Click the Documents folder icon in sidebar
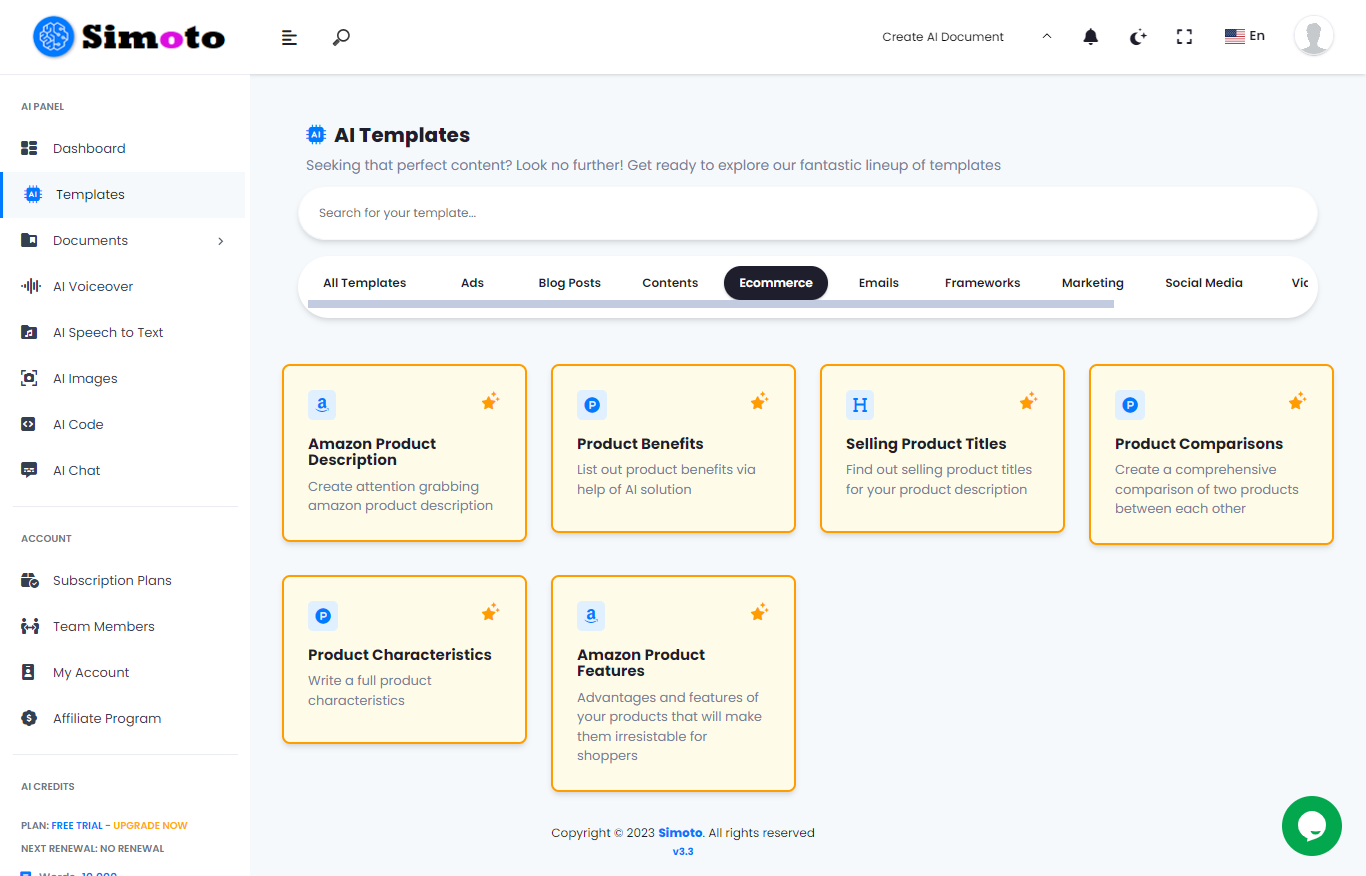Viewport: 1366px width, 876px height. 29,240
